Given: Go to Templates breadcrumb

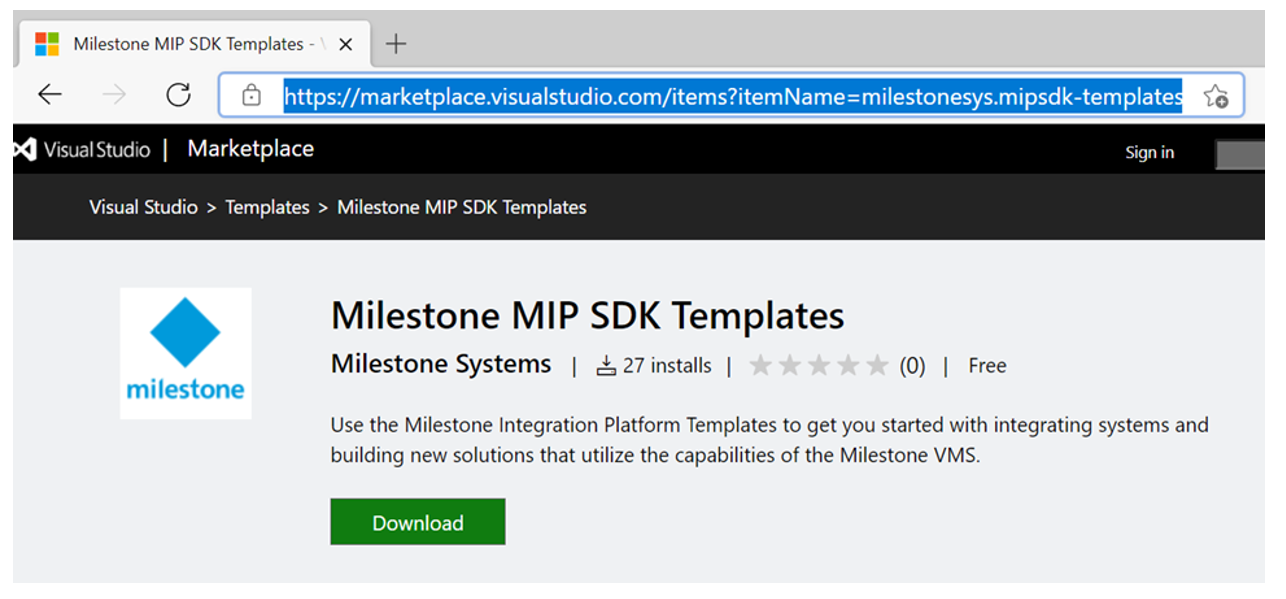Looking at the screenshot, I should click(267, 207).
